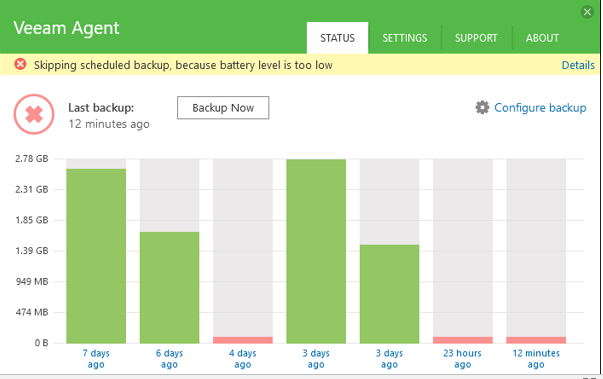This screenshot has width=603, height=379.
Task: Open the SUPPORT tab
Action: click(x=476, y=38)
